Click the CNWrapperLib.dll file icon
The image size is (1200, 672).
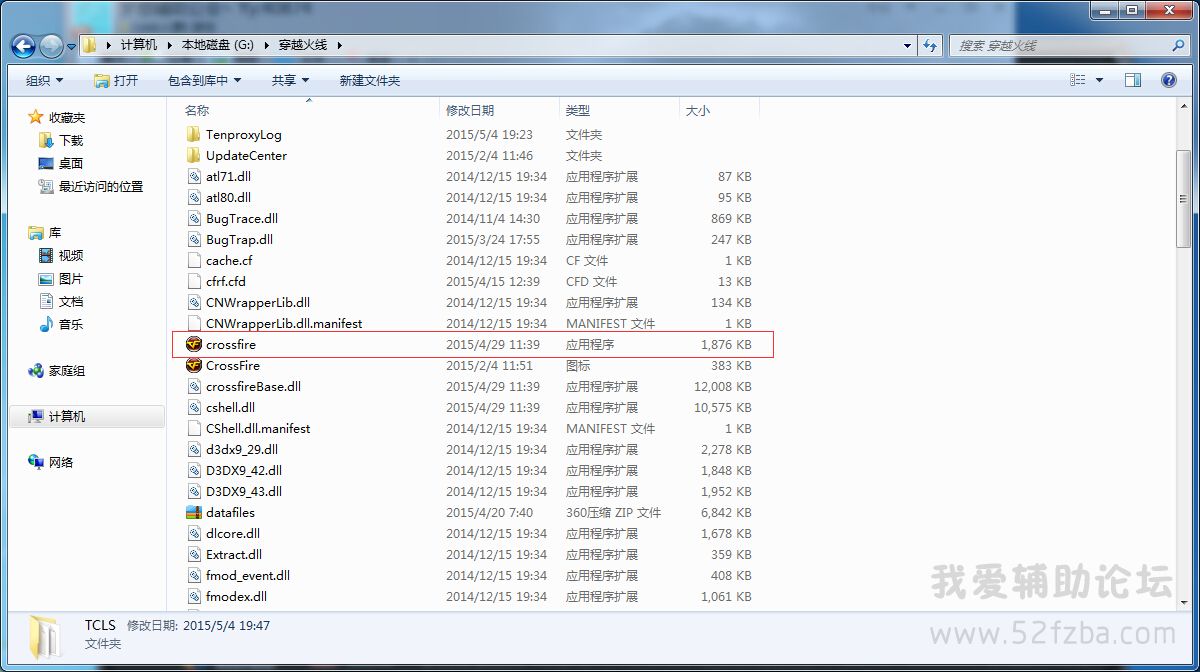(x=194, y=302)
